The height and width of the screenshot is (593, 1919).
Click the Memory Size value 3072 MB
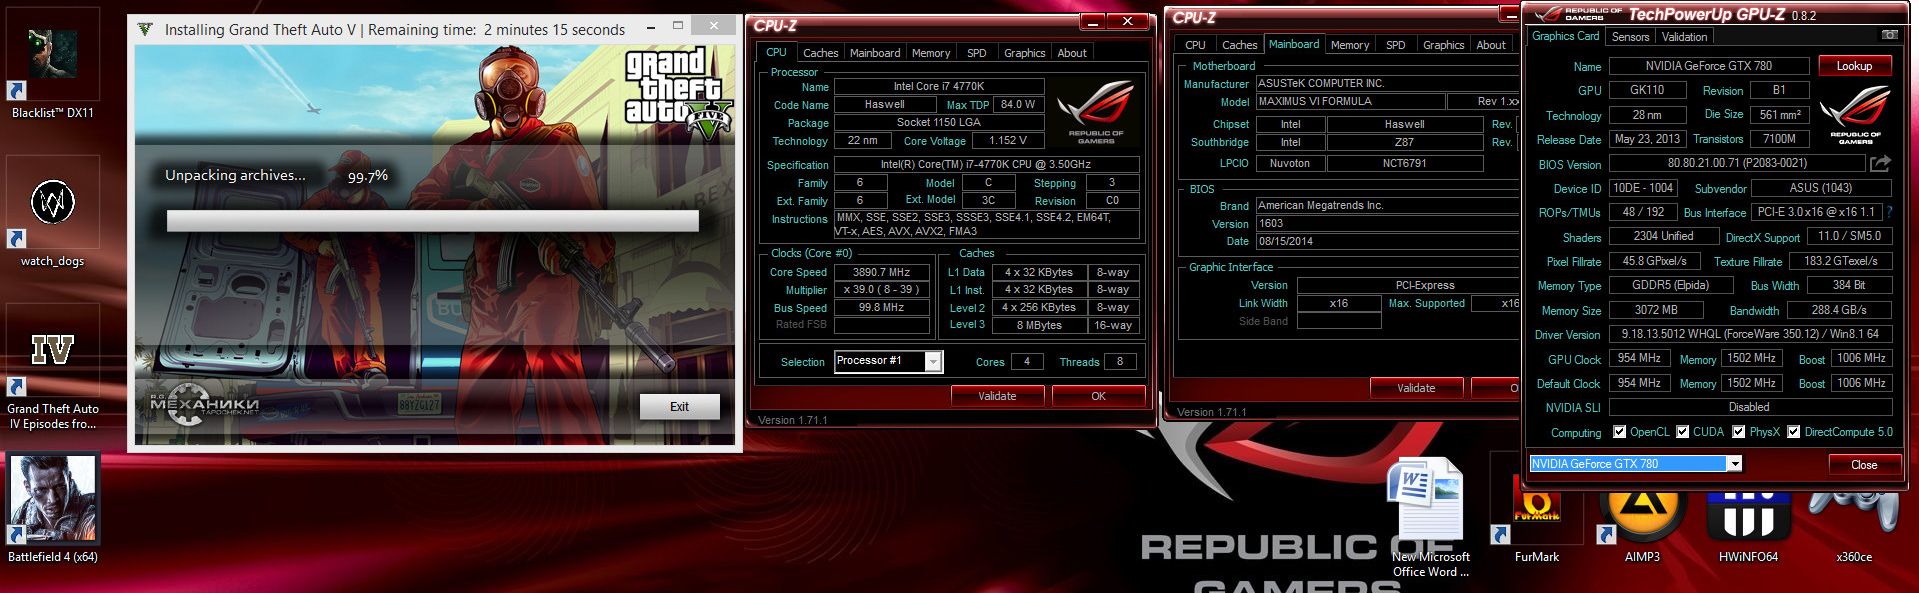pyautogui.click(x=1656, y=310)
